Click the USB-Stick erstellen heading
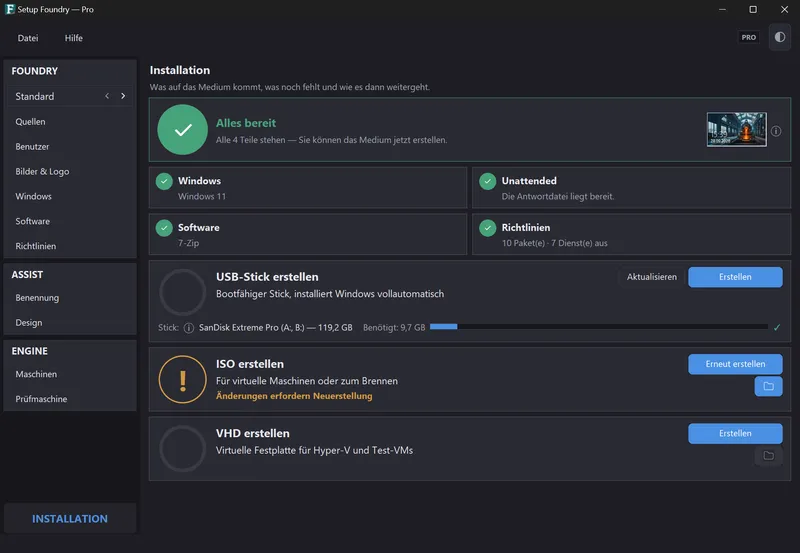 (267, 276)
